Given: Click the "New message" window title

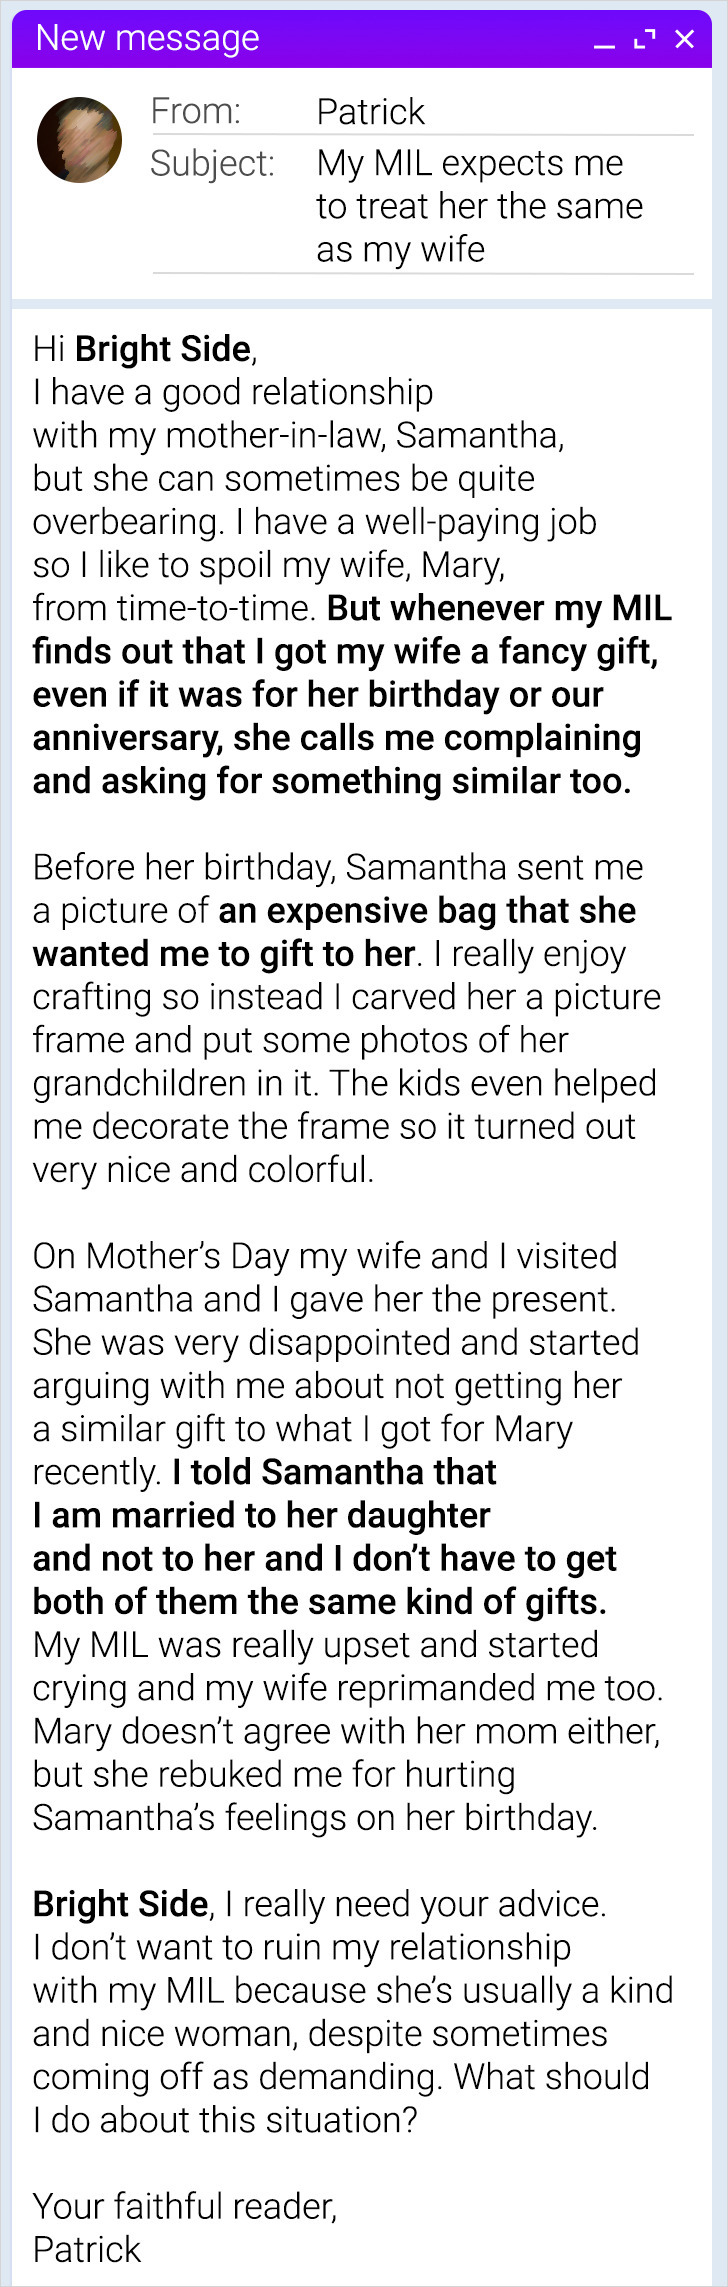Looking at the screenshot, I should click(147, 38).
